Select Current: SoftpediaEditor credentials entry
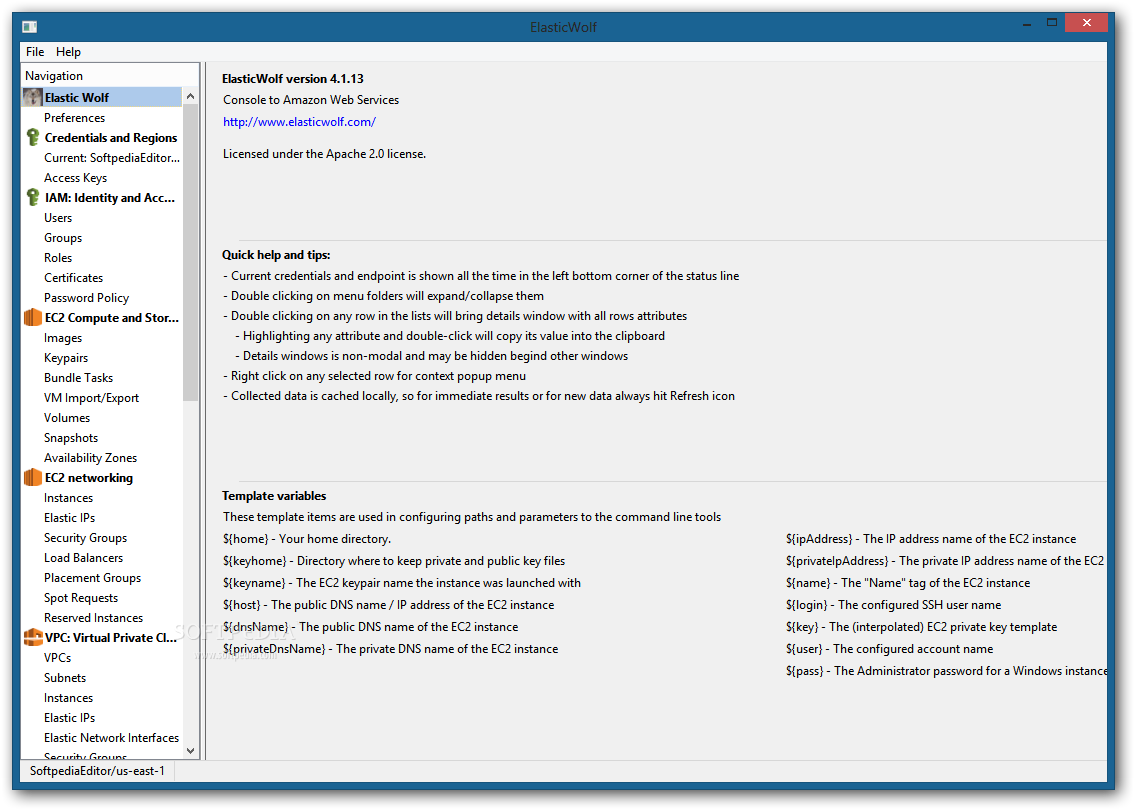Viewport: 1135px width, 810px height. (111, 158)
